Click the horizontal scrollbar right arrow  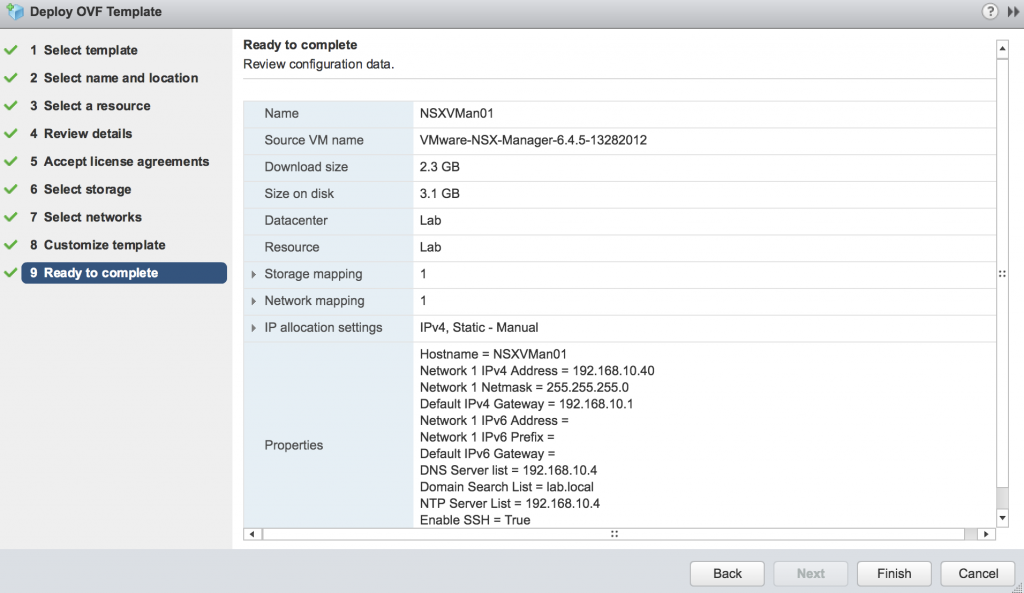[986, 534]
